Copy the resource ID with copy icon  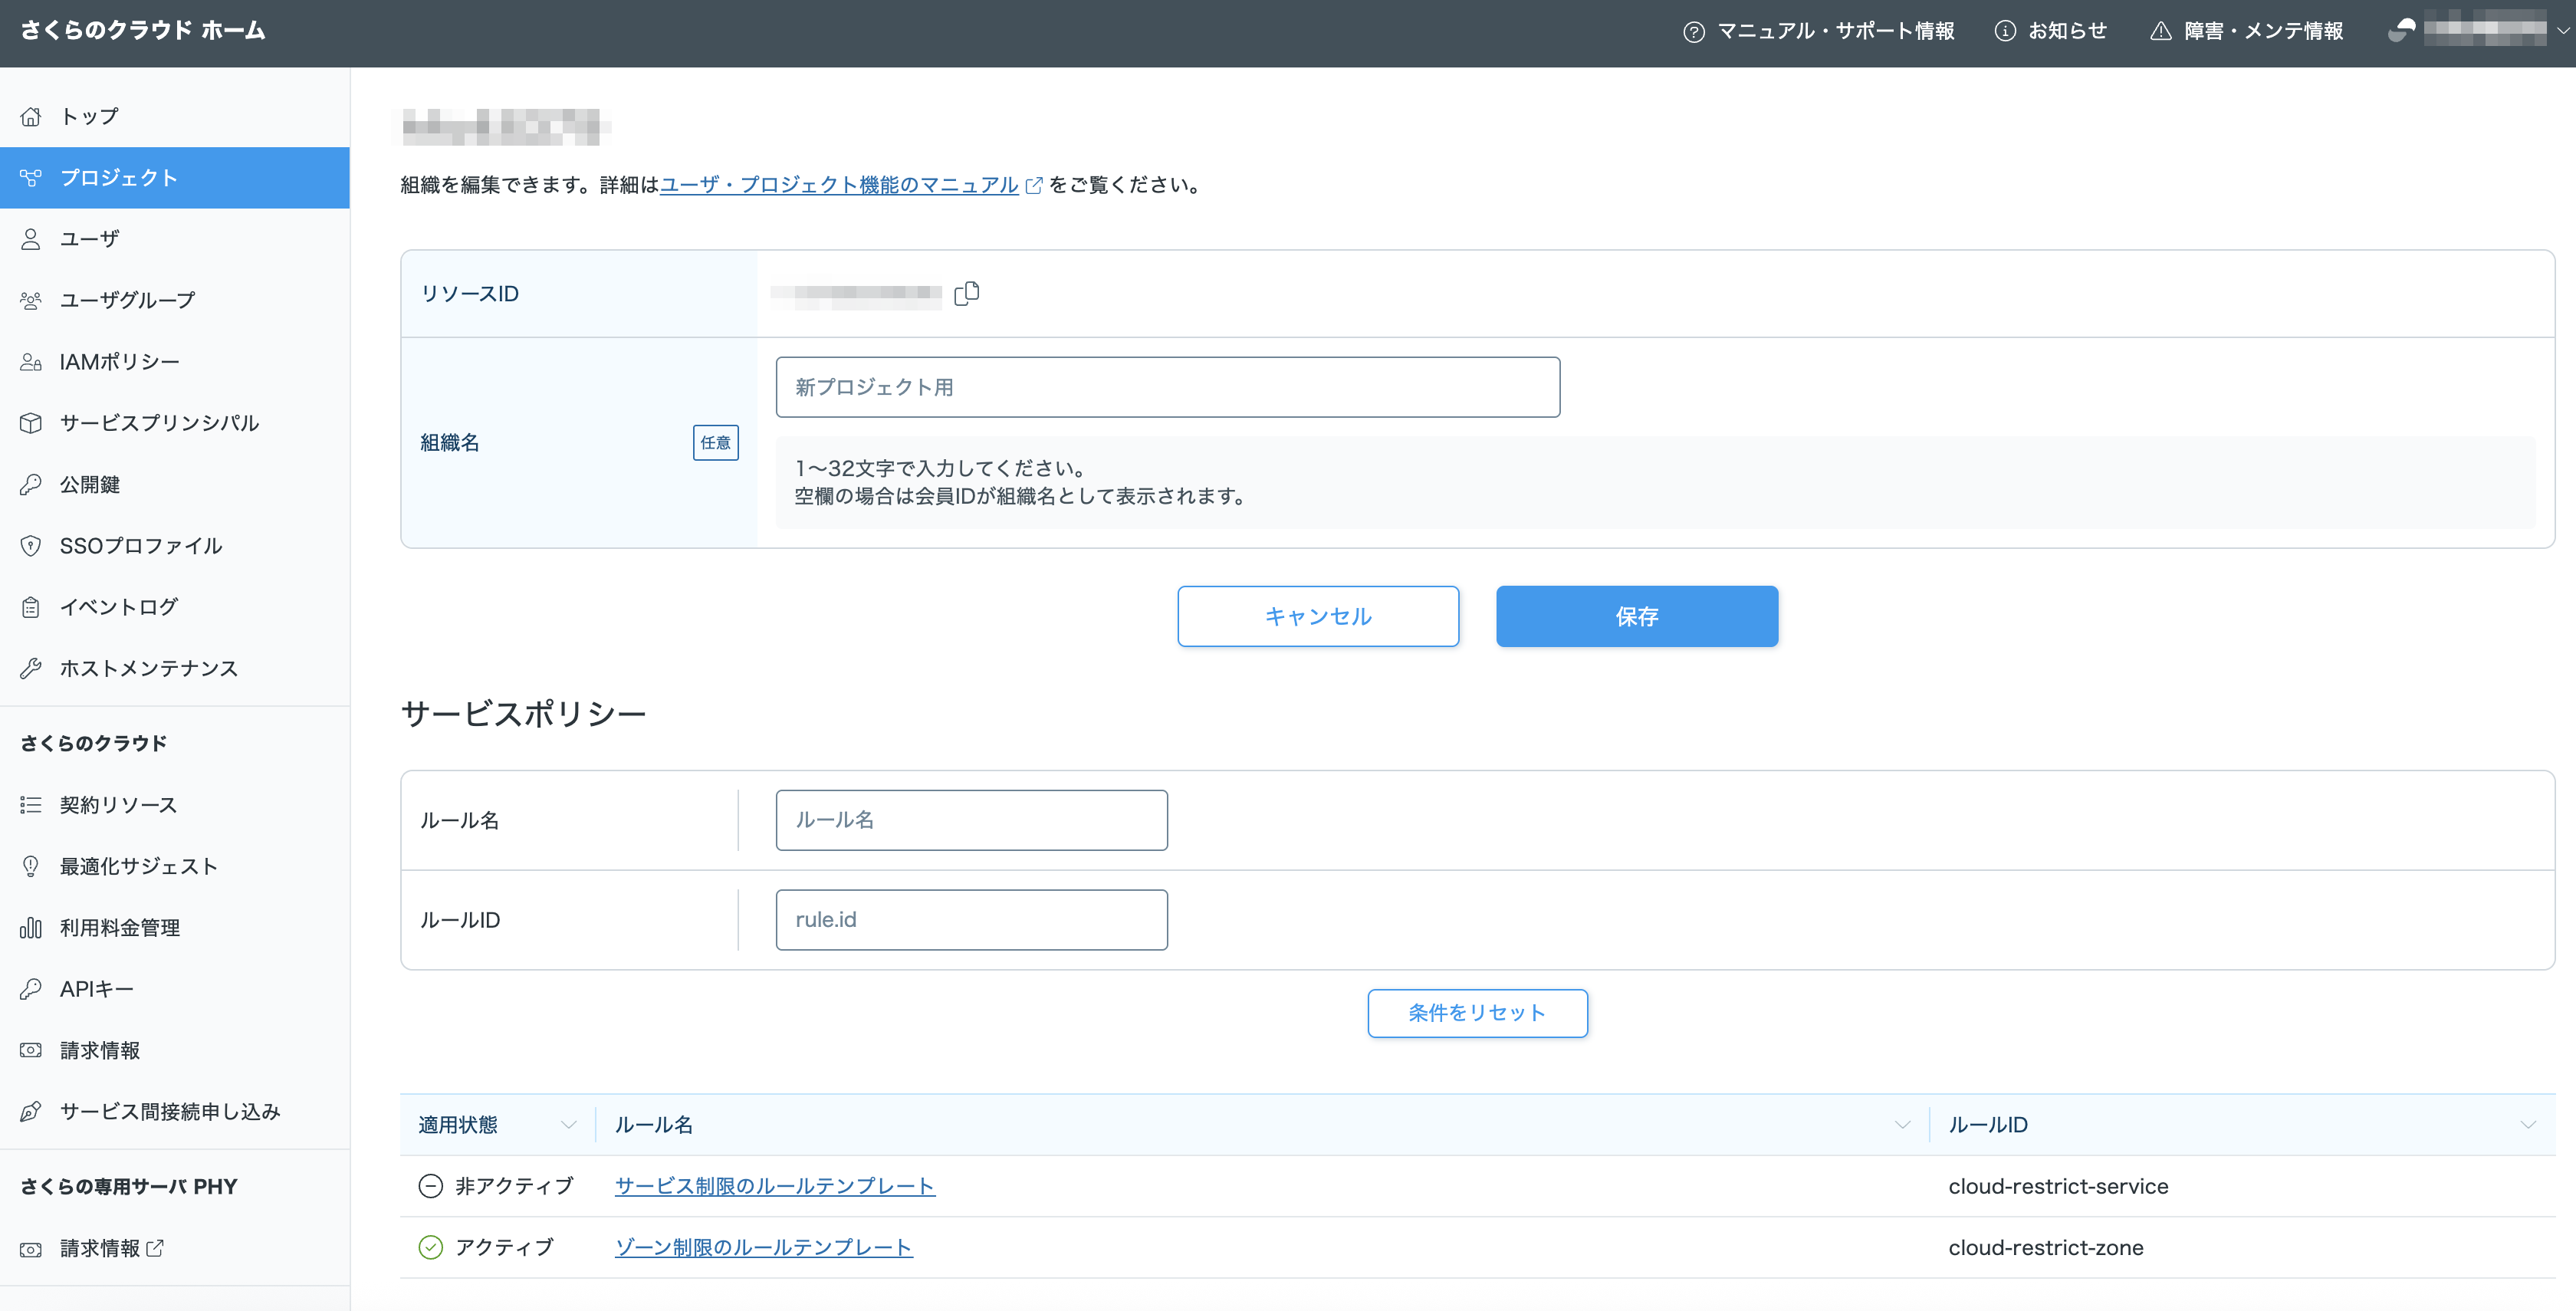tap(966, 293)
